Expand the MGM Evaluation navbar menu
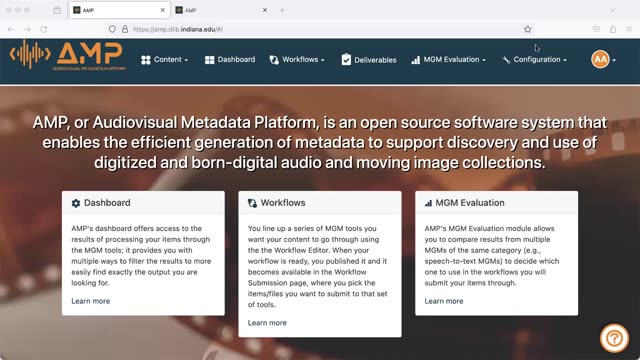This screenshot has height=360, width=640. [449, 60]
